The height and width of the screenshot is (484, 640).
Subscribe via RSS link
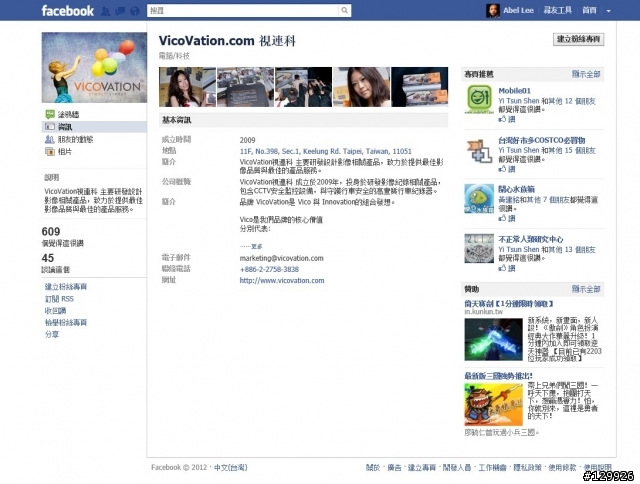59,299
